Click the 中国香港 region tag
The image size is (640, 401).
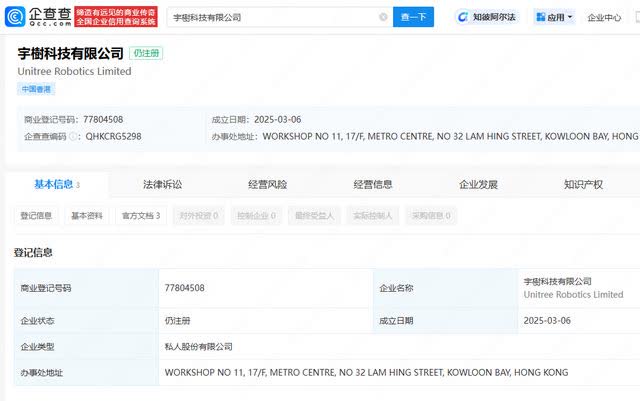(x=39, y=89)
